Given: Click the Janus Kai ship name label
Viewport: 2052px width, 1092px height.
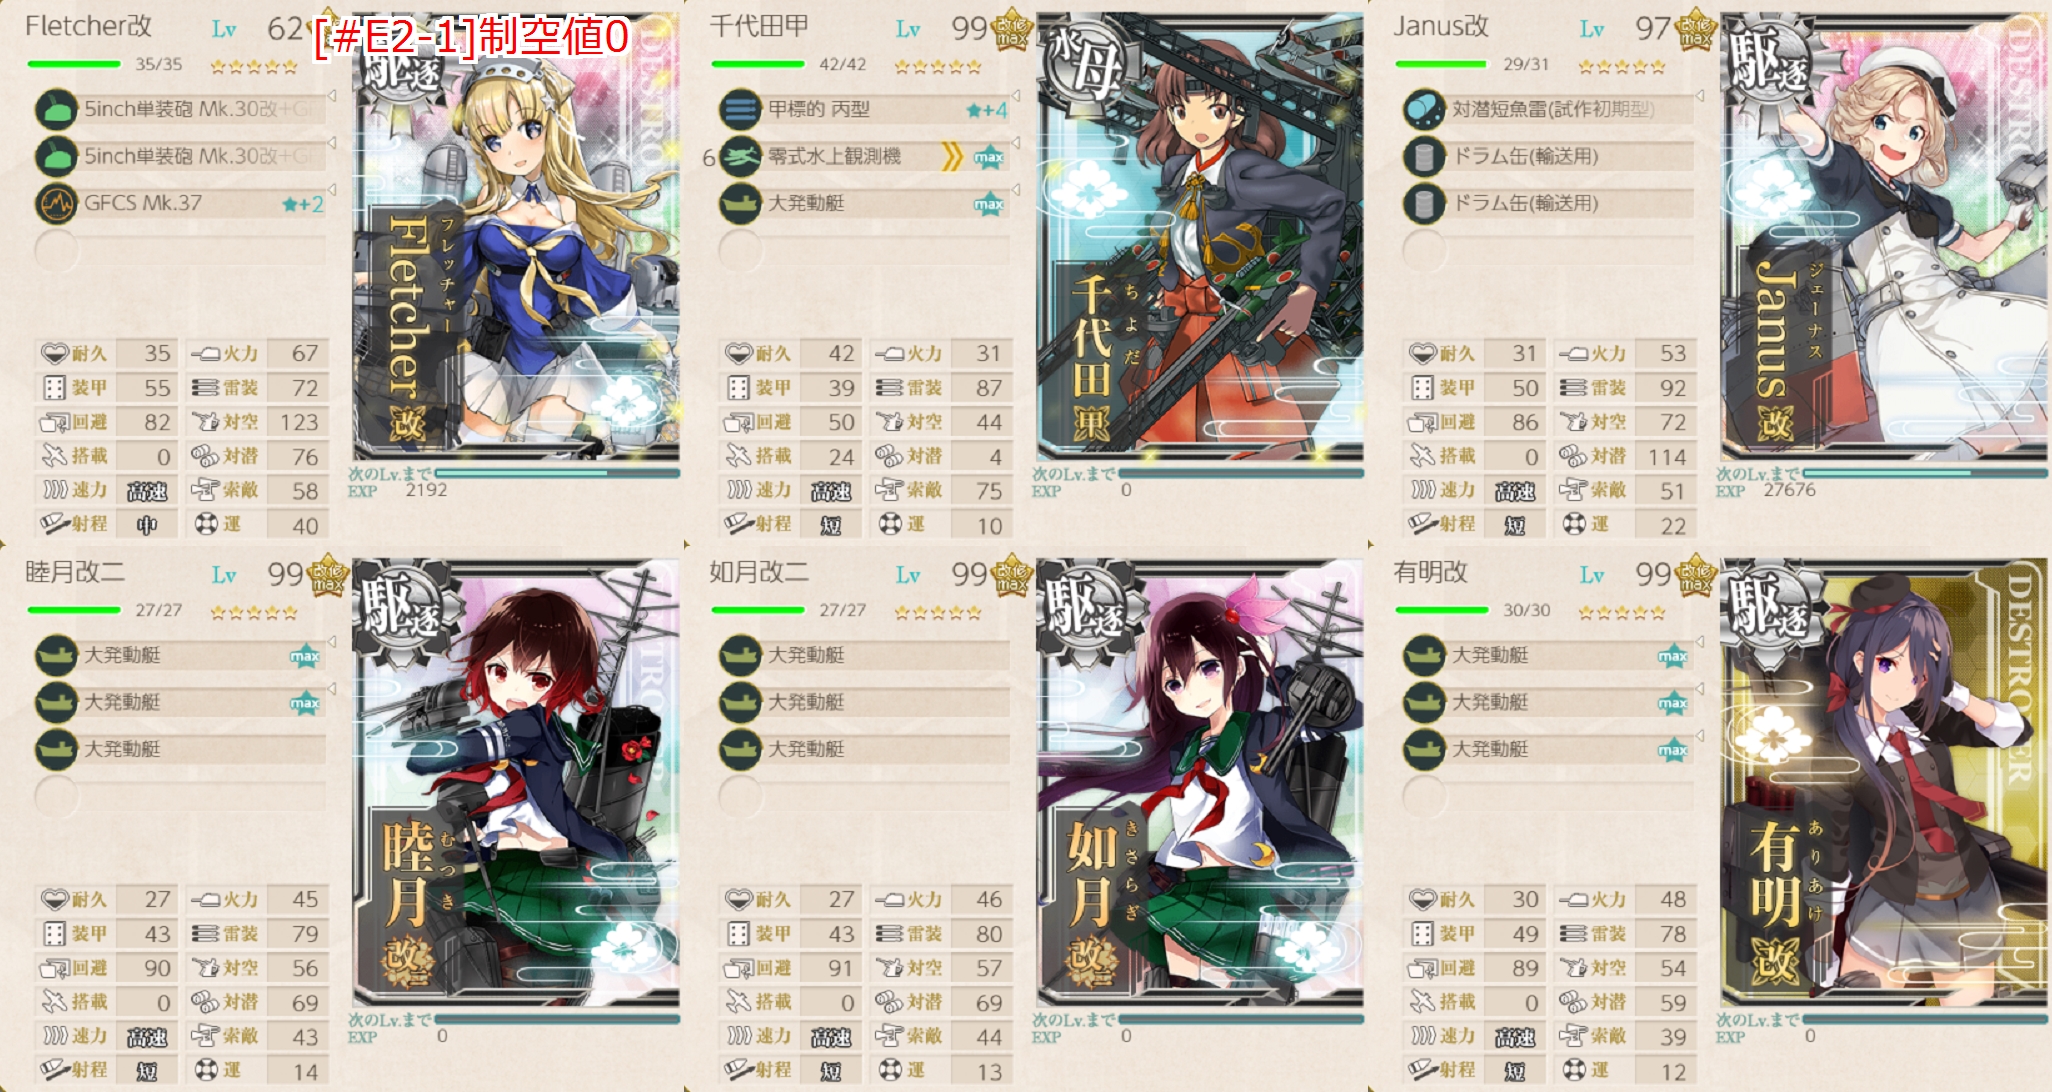Looking at the screenshot, I should (1441, 27).
